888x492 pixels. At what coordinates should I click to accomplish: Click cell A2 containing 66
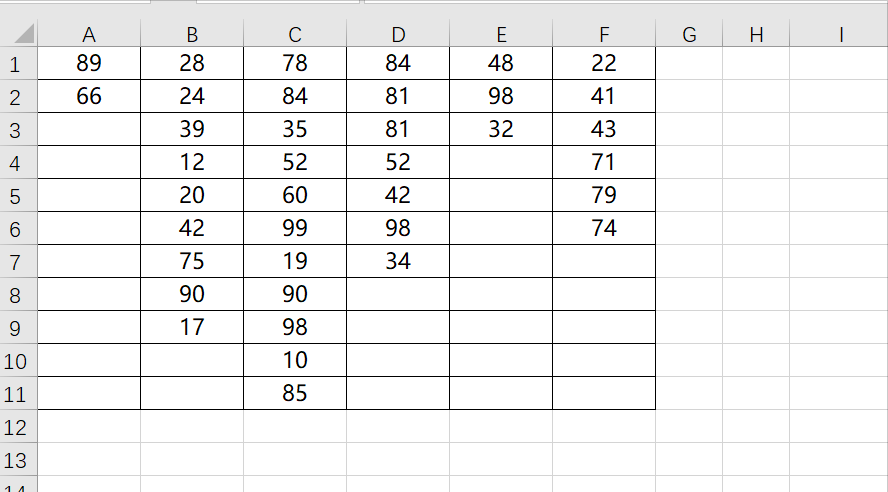(x=89, y=96)
